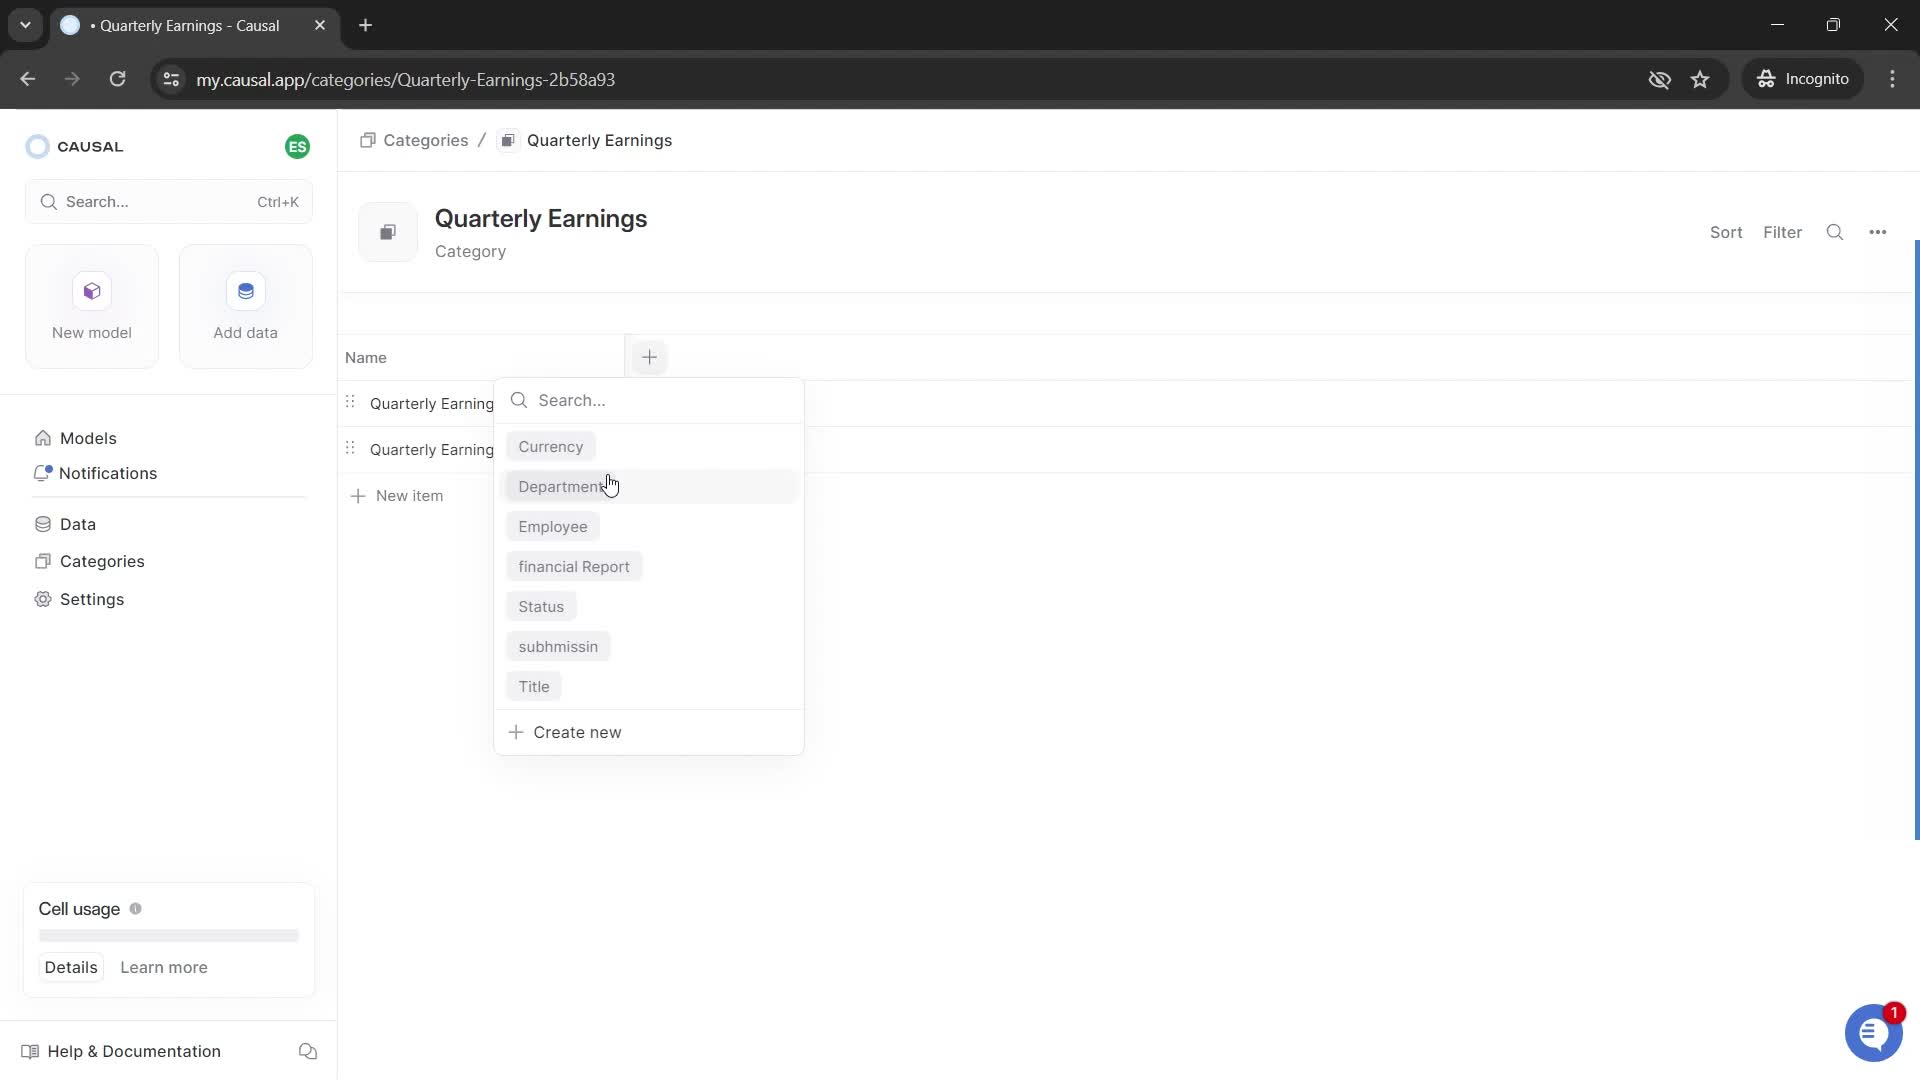The image size is (1920, 1080).
Task: Open the Chrome three-dot menu
Action: click(x=1892, y=79)
